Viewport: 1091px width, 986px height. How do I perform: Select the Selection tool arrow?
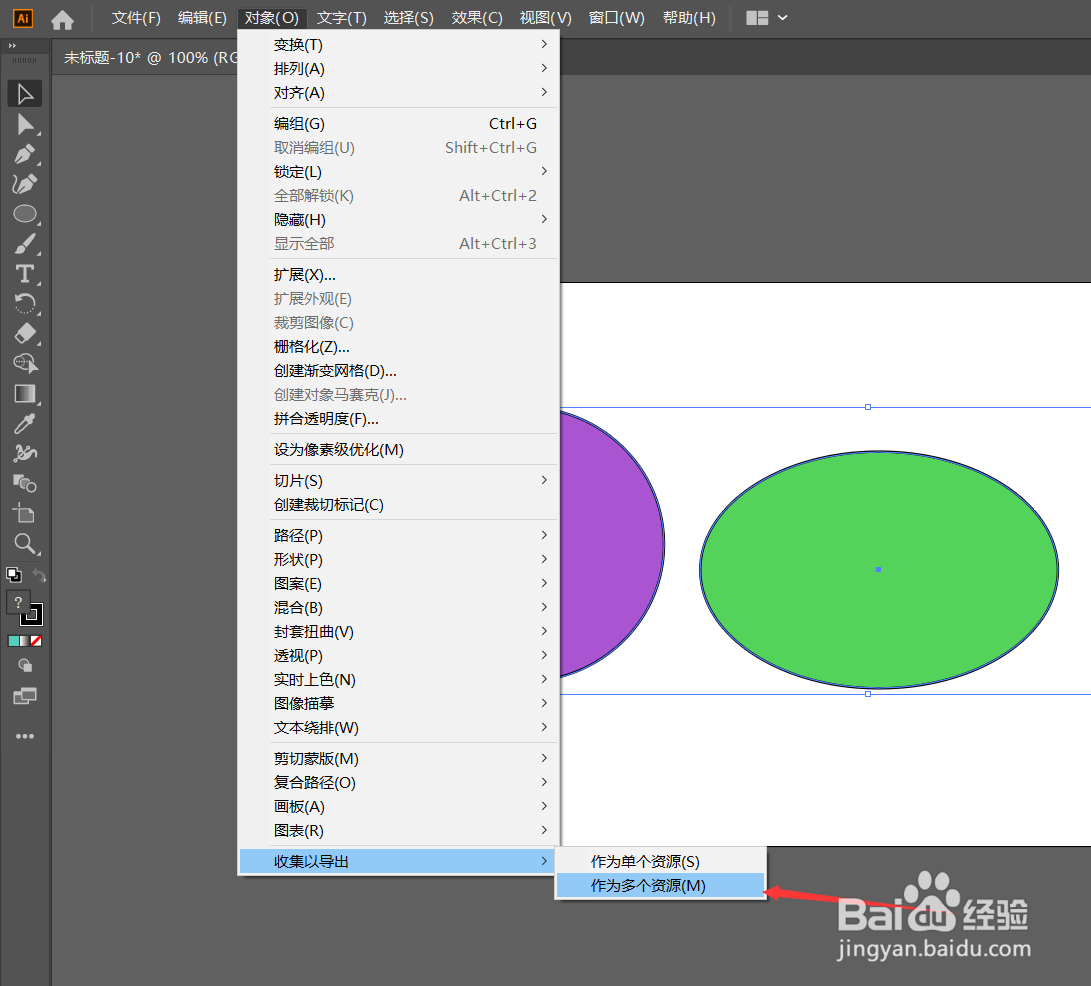click(25, 94)
